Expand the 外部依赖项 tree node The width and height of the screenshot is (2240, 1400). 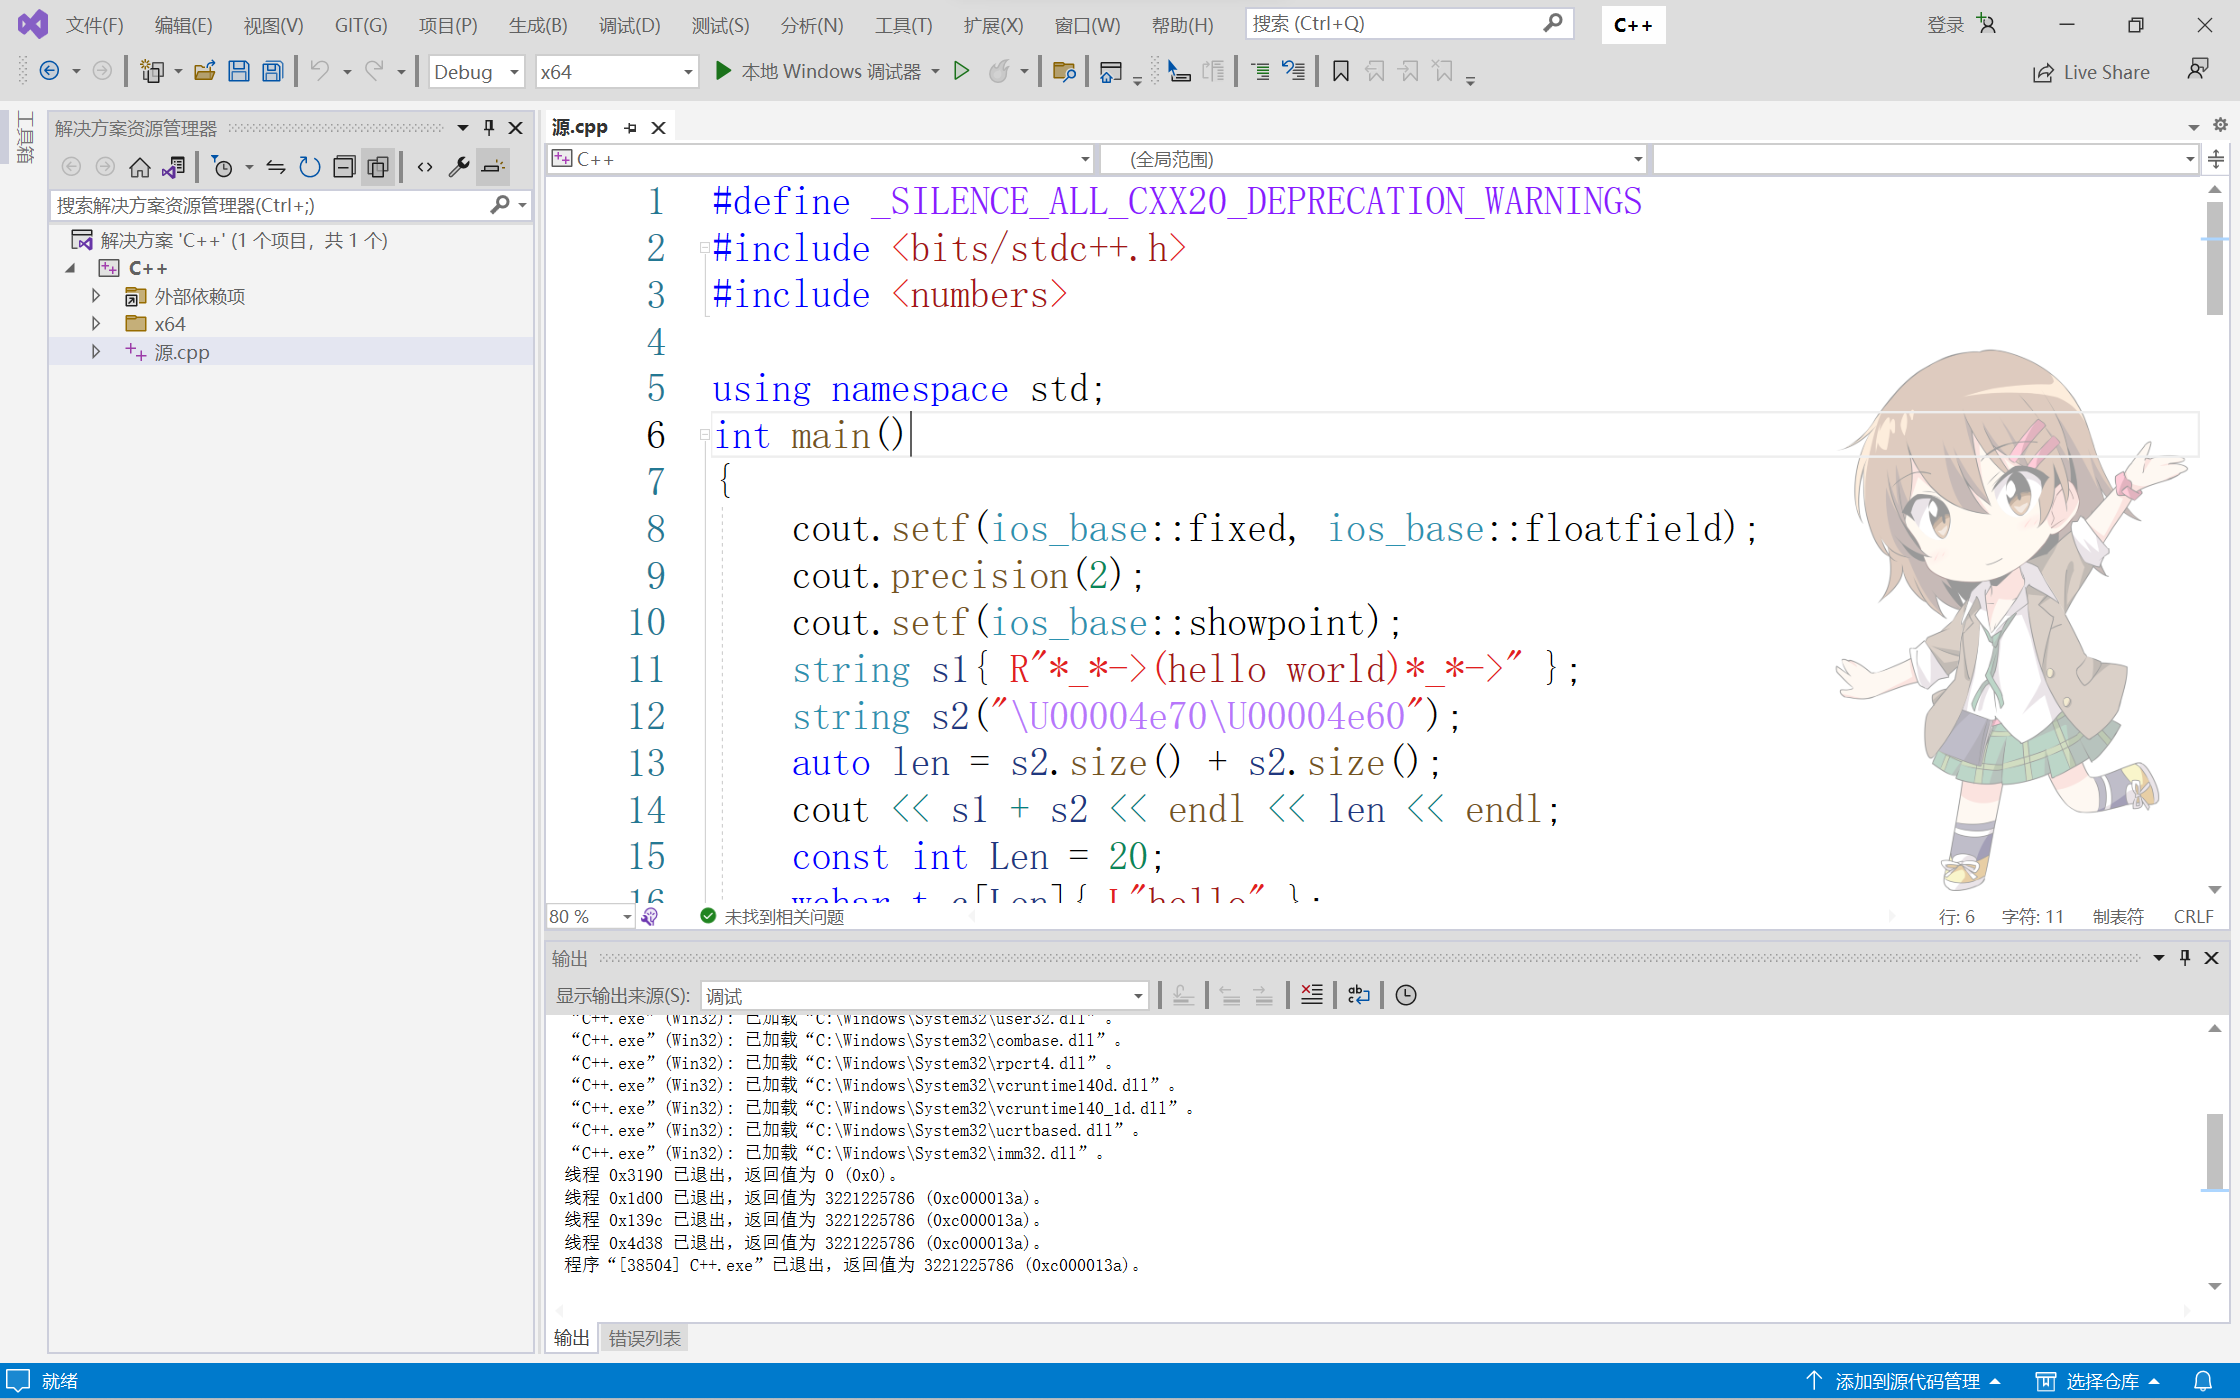(x=95, y=296)
